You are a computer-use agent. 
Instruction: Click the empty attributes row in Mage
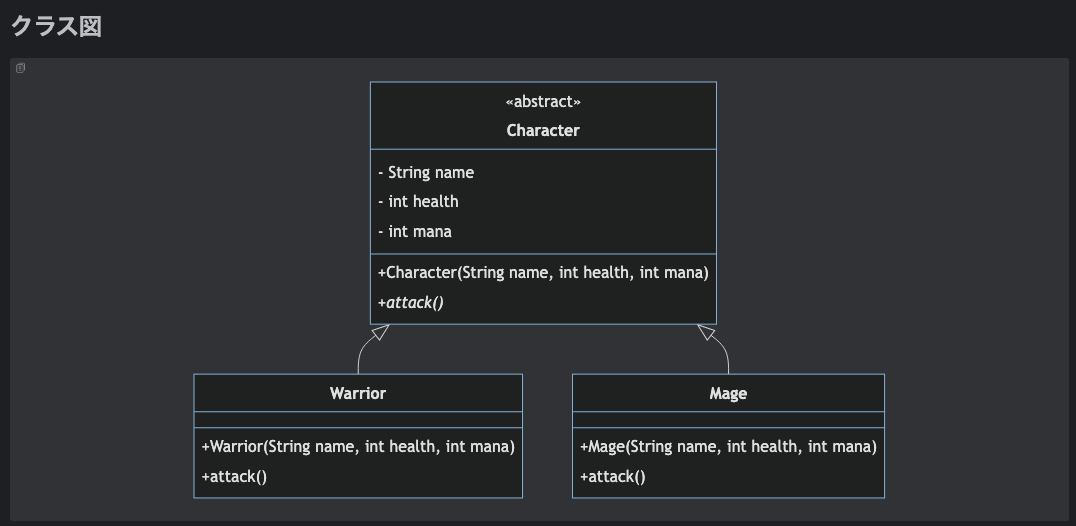[728, 420]
